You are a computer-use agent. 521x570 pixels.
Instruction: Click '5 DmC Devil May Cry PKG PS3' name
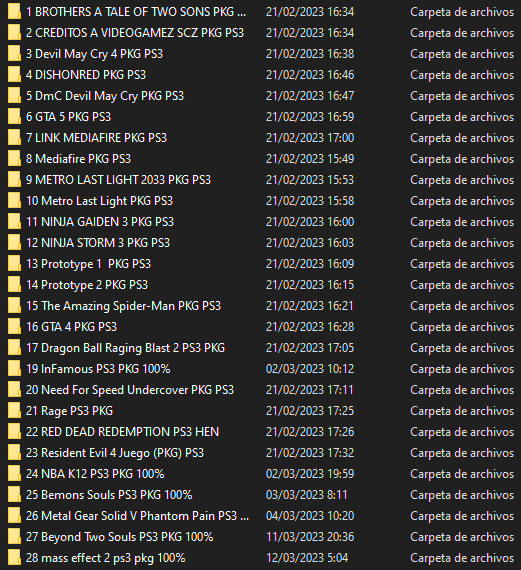[105, 96]
